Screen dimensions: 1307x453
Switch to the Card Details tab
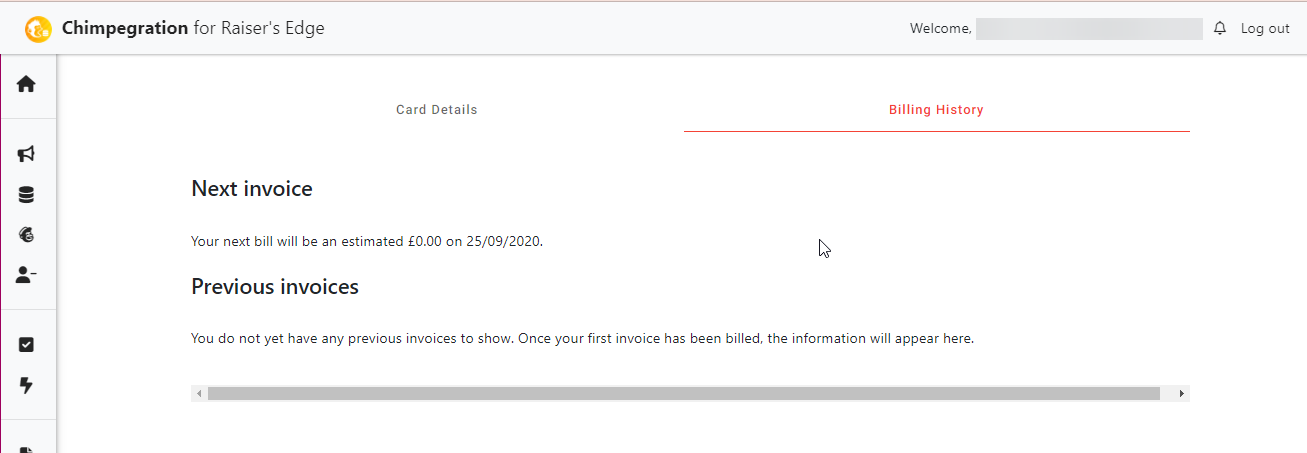pos(437,110)
